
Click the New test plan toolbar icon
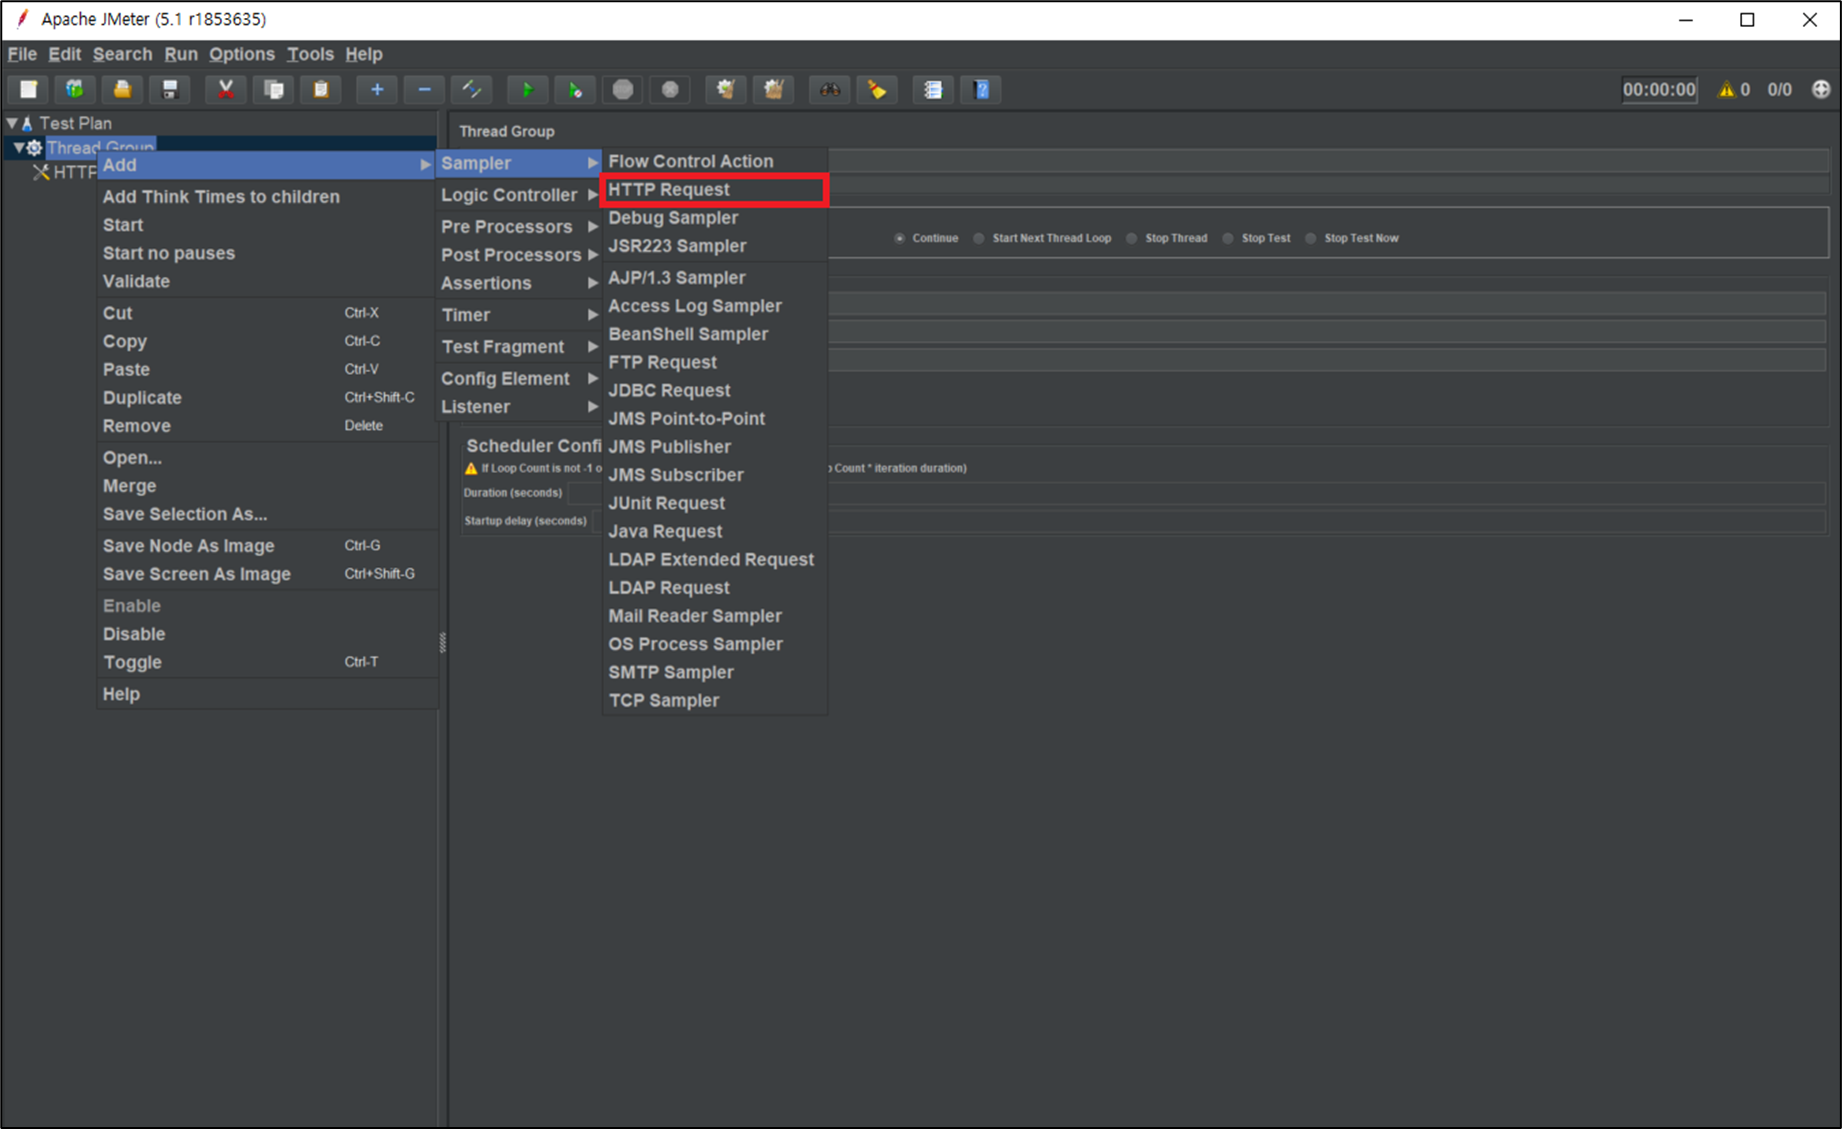(x=28, y=90)
